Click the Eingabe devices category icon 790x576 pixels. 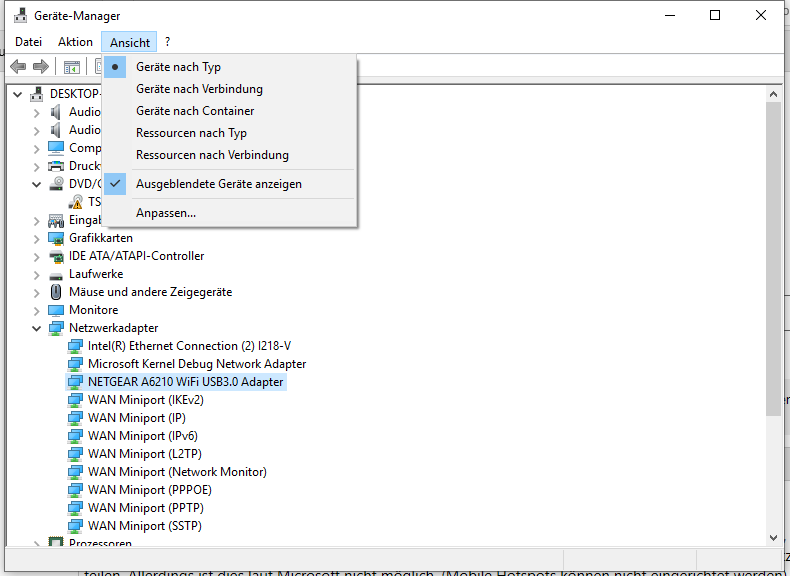coord(56,220)
